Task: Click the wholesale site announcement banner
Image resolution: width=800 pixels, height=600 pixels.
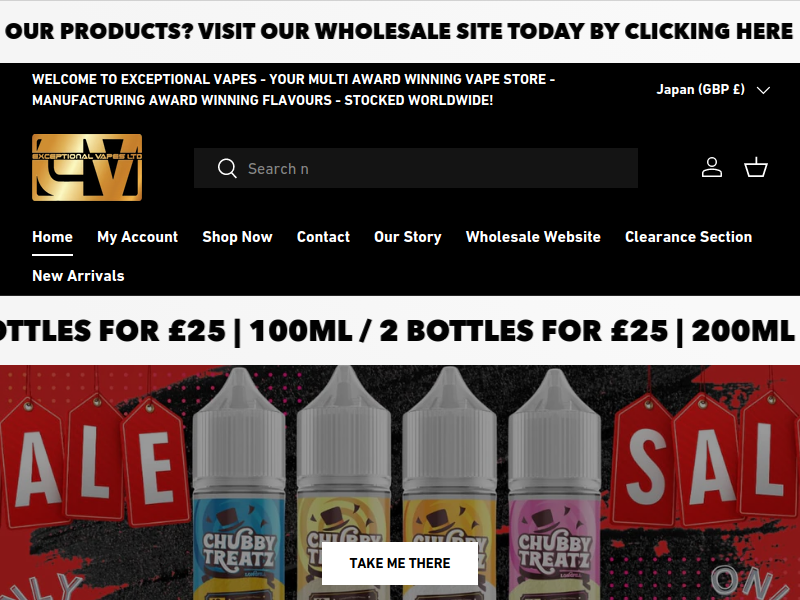Action: click(x=400, y=32)
